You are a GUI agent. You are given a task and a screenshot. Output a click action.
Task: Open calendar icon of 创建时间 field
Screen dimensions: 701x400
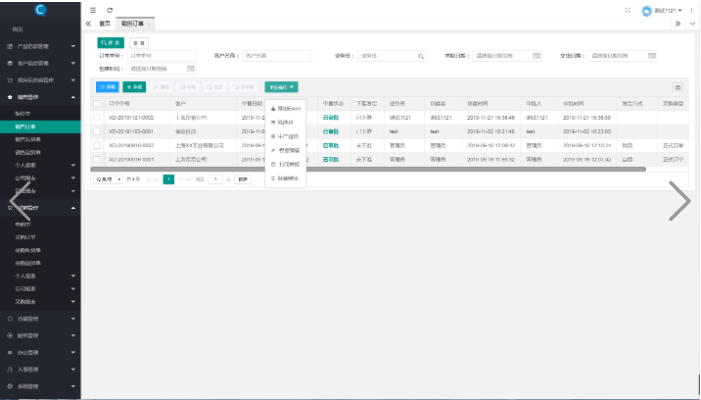(190, 69)
